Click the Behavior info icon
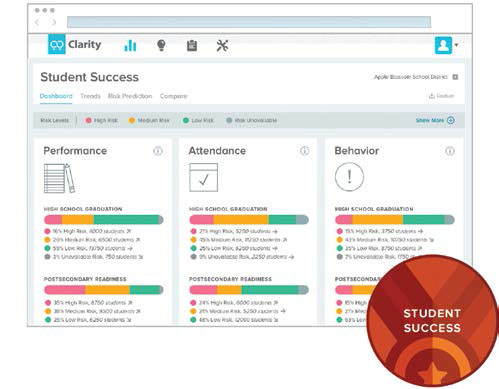The image size is (499, 389). pos(450,151)
